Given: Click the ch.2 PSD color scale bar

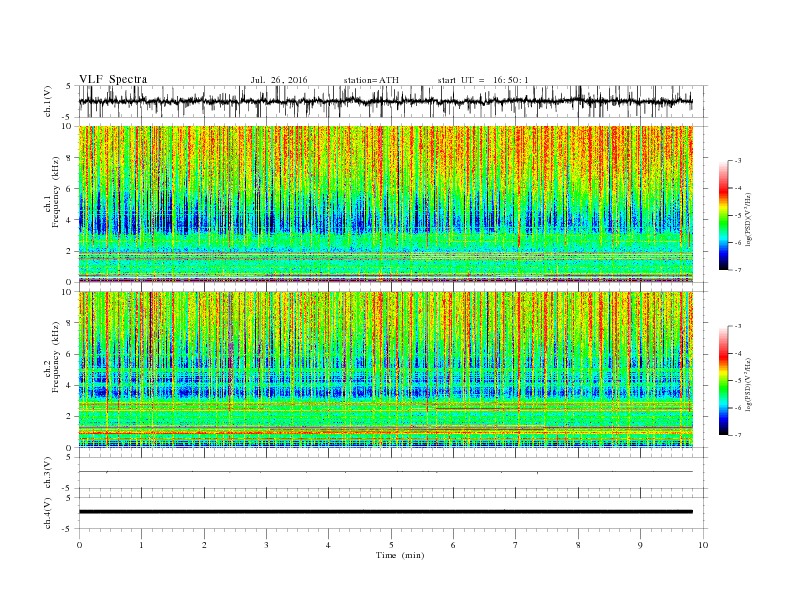Looking at the screenshot, I should (x=723, y=381).
